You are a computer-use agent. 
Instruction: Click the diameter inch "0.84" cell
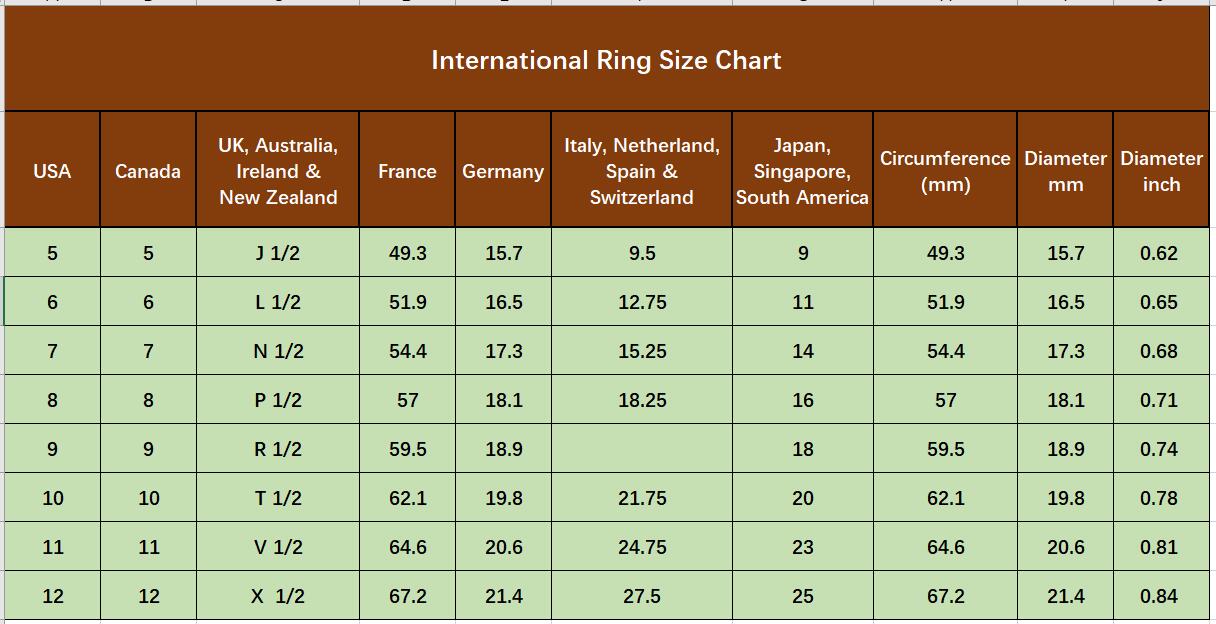tap(1159, 596)
